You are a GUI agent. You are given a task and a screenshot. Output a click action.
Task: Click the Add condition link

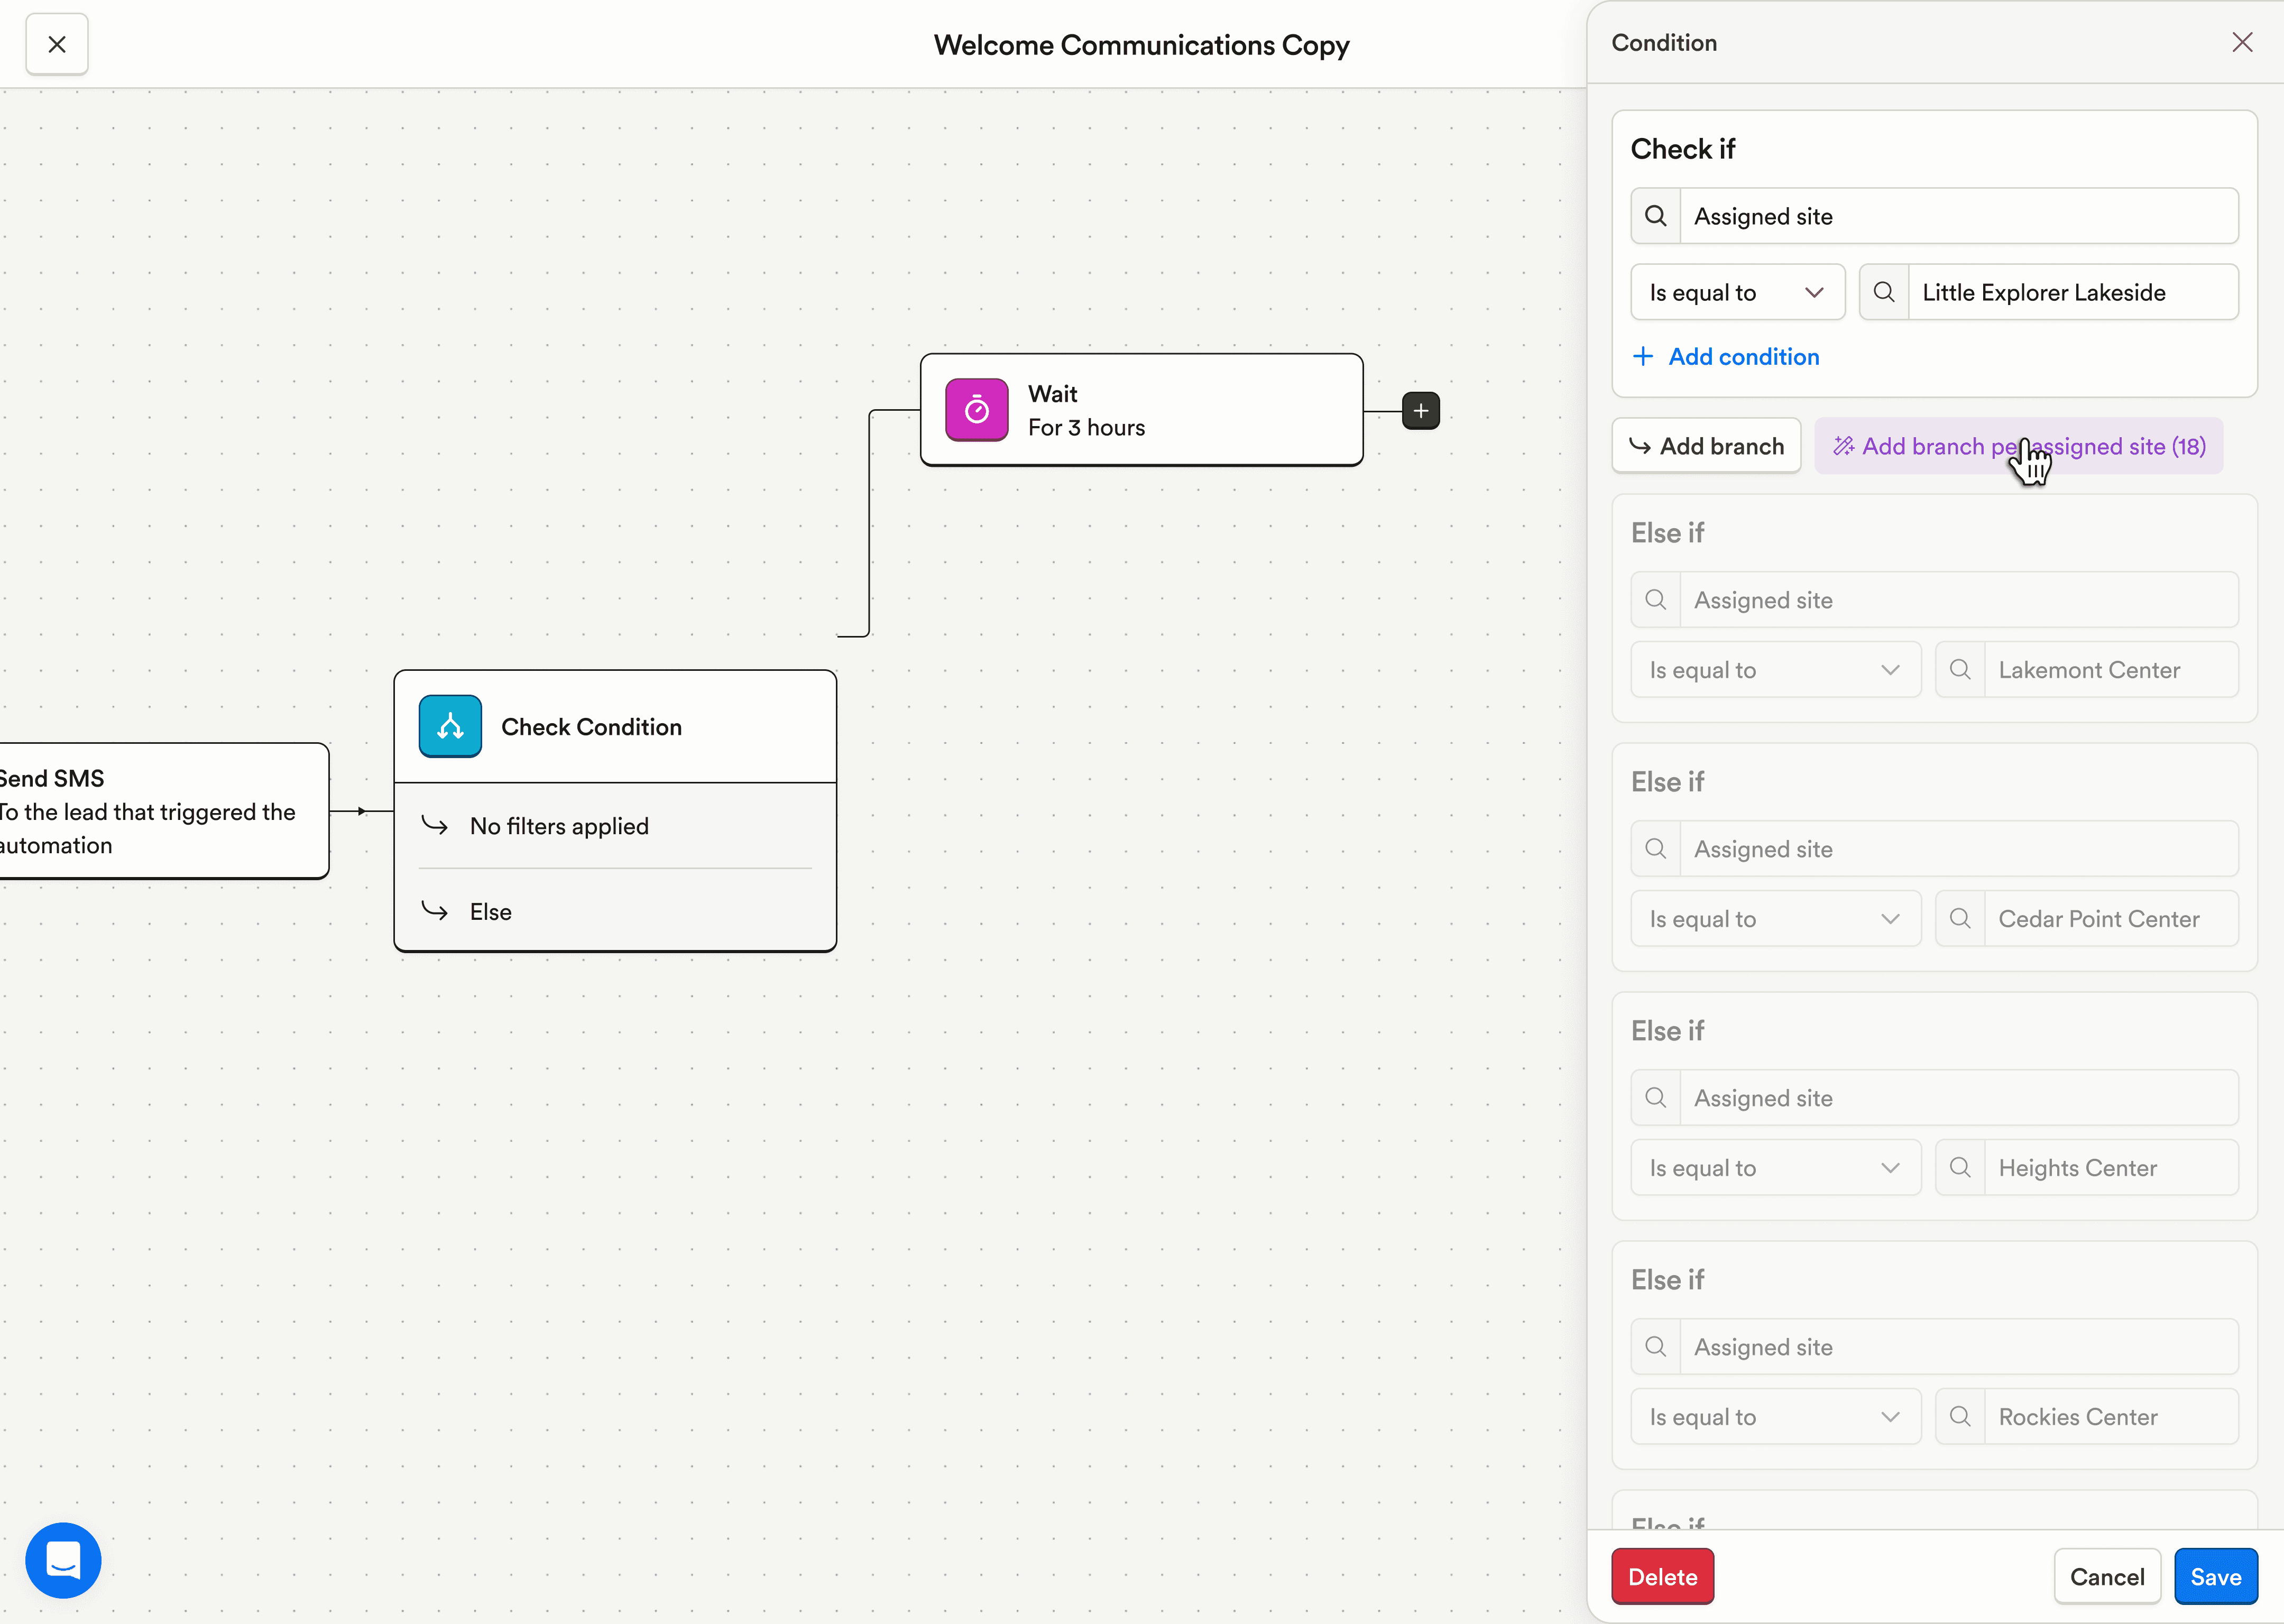(x=1726, y=357)
